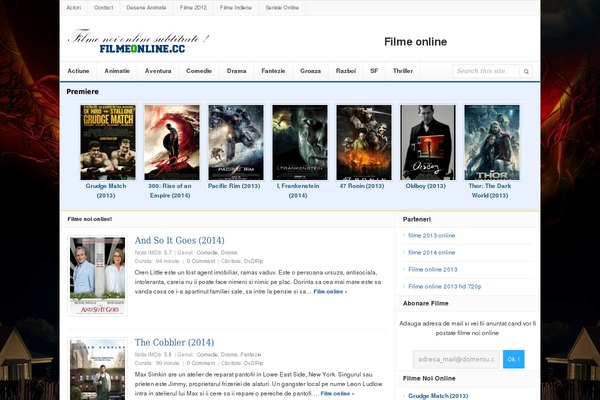Open the Oldboy poster thumbnail
This screenshot has height=400, width=600.
click(x=428, y=142)
